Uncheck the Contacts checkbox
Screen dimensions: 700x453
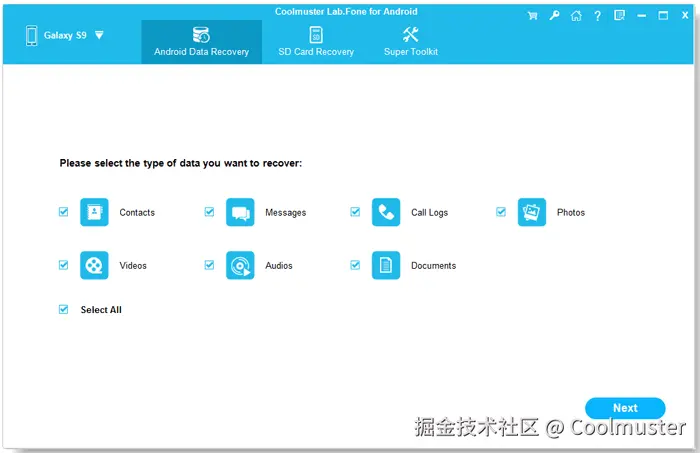[63, 212]
